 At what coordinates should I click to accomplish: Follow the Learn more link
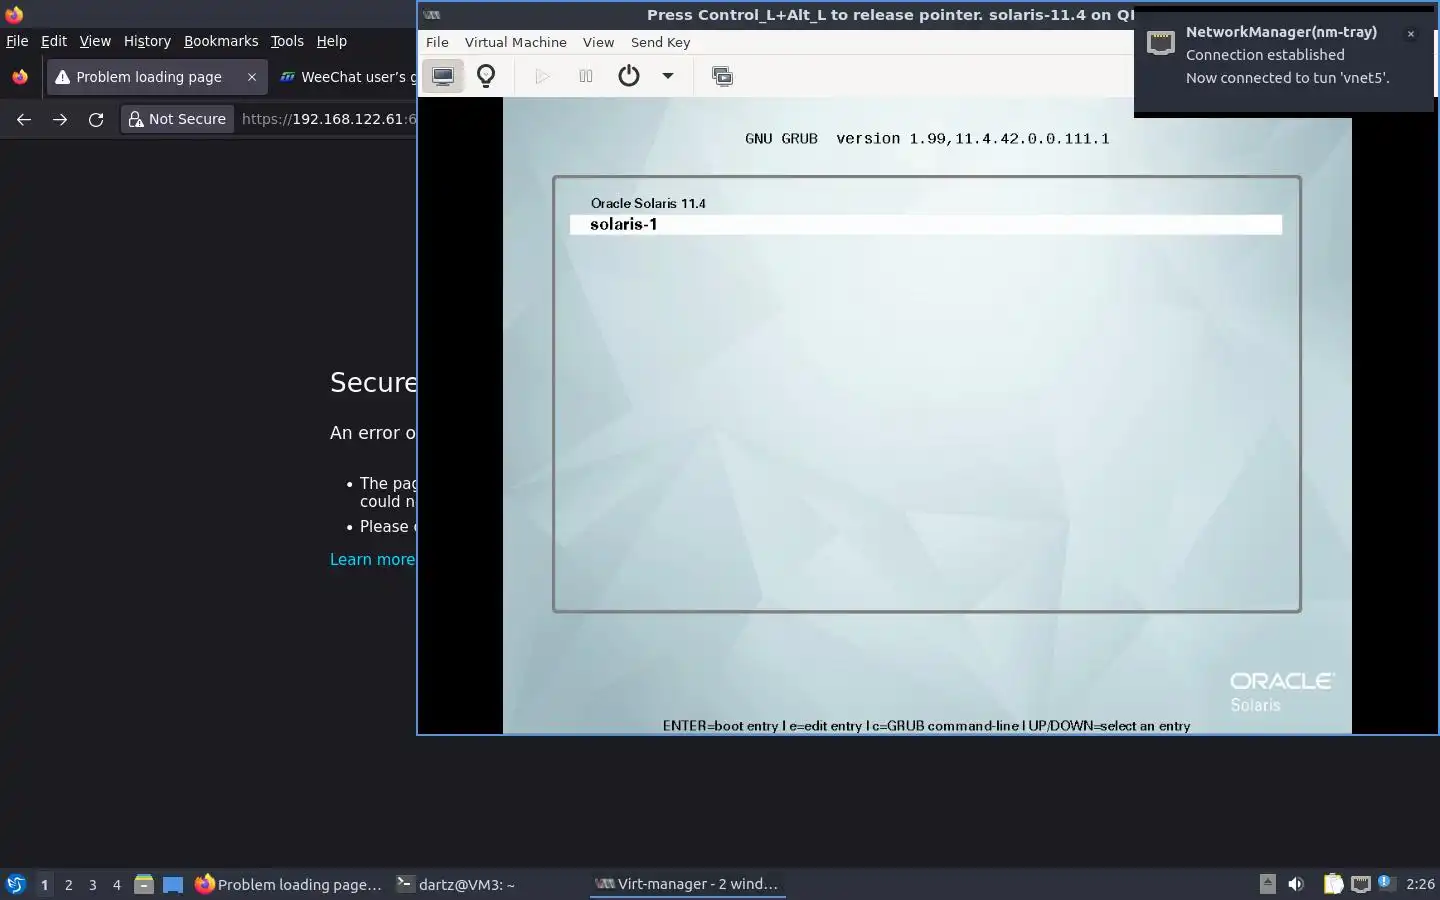pyautogui.click(x=372, y=559)
